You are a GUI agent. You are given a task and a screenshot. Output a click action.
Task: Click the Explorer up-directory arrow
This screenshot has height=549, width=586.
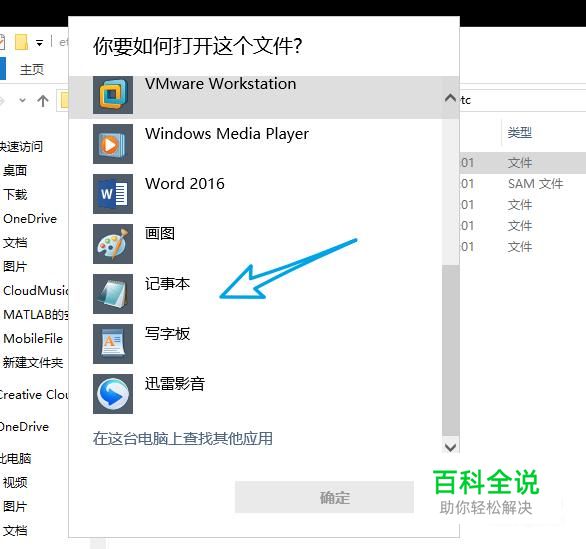click(43, 101)
